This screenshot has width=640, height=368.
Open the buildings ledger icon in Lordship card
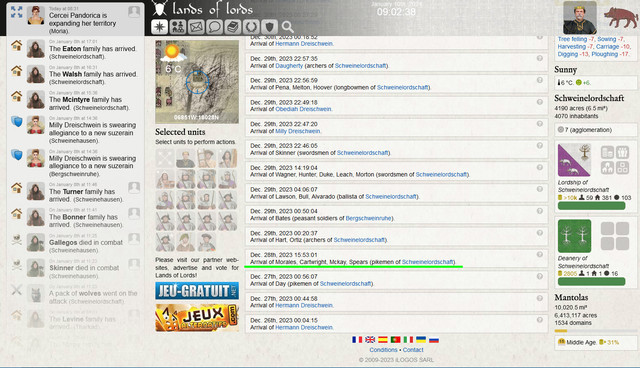[607, 153]
